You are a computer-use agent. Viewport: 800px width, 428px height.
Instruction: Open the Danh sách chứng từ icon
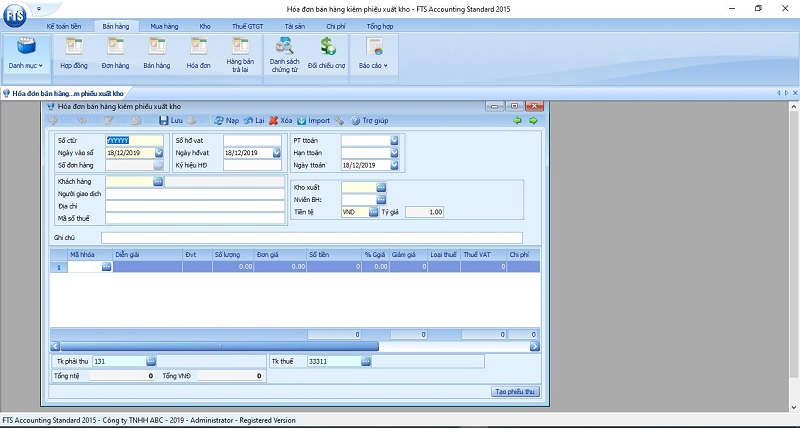(285, 54)
